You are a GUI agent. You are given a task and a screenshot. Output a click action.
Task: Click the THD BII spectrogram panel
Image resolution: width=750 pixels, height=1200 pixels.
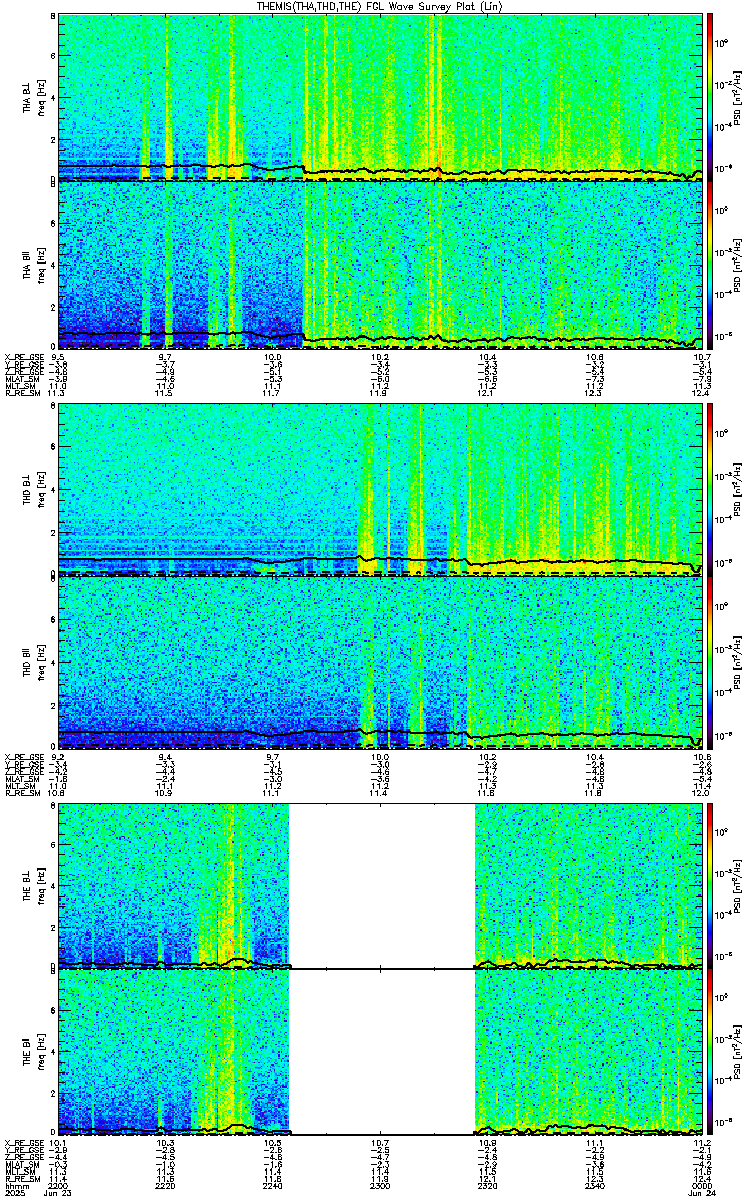(x=381, y=660)
